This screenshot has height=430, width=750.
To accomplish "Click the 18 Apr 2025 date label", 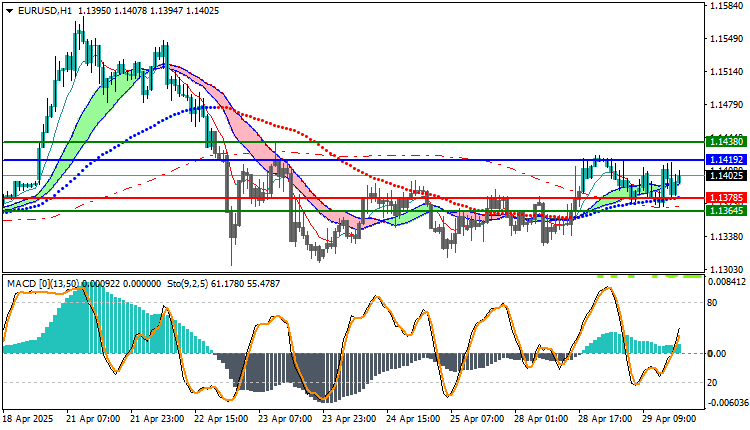I will [28, 419].
